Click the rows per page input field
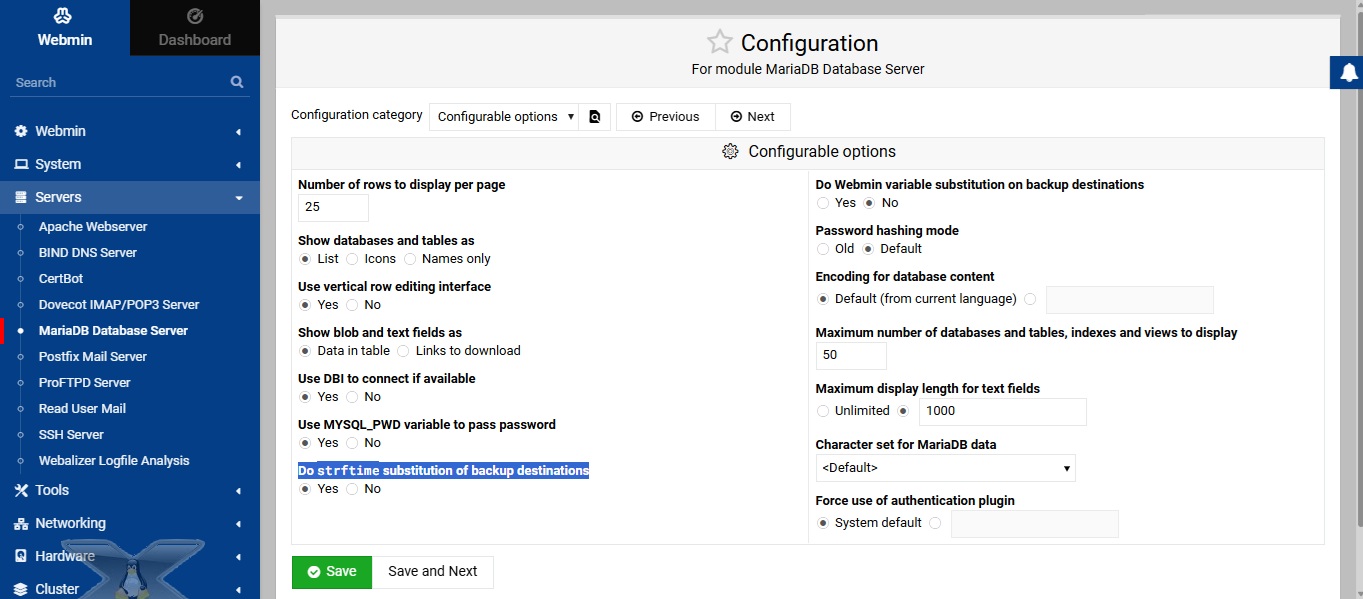This screenshot has height=599, width=1363. (x=333, y=207)
